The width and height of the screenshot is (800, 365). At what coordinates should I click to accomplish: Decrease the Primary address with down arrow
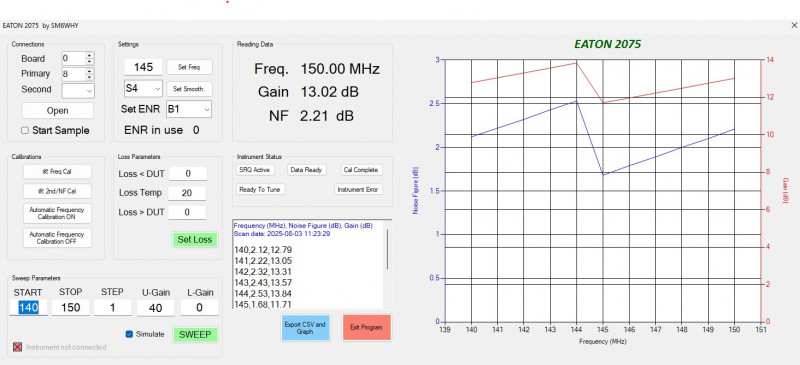pos(90,78)
